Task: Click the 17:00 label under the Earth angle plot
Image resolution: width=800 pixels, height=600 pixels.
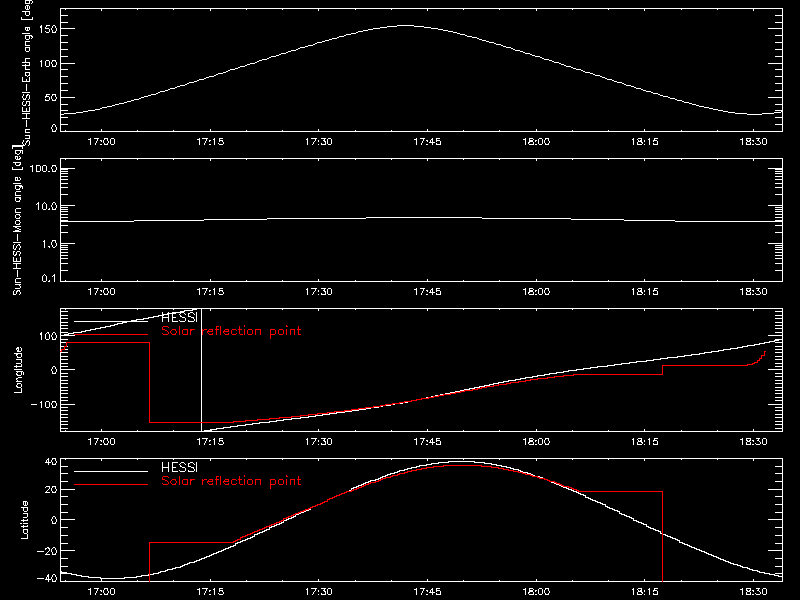Action: (x=102, y=142)
